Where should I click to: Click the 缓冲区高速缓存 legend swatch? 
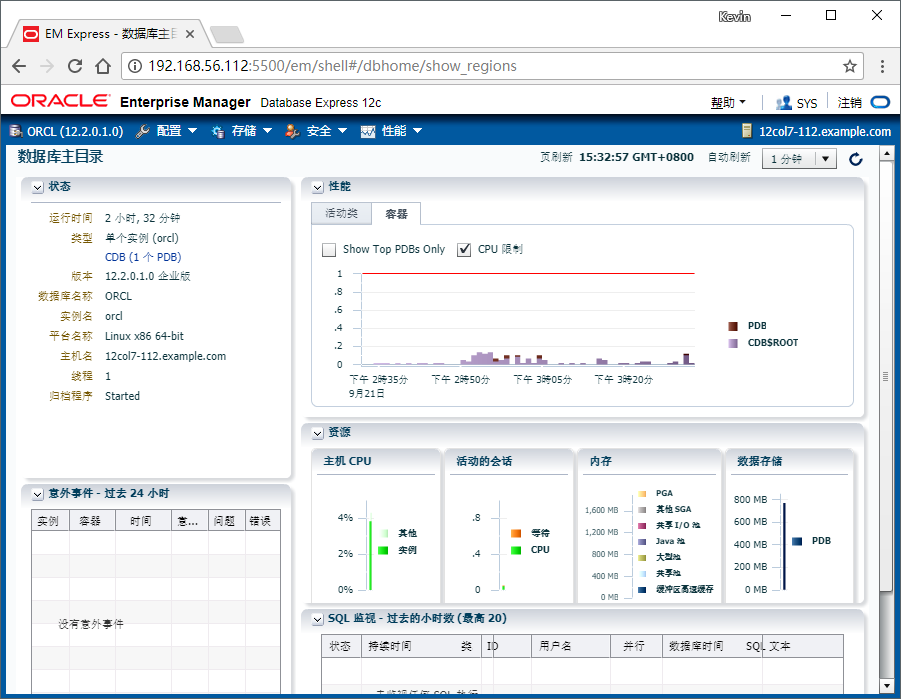point(642,590)
